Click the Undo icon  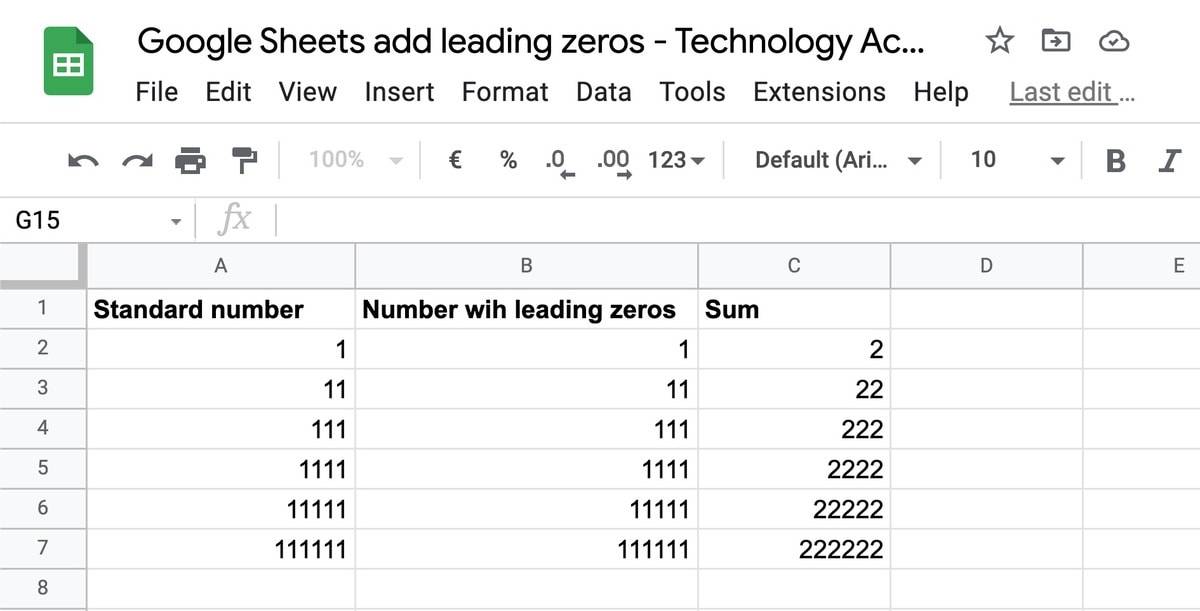coord(85,159)
